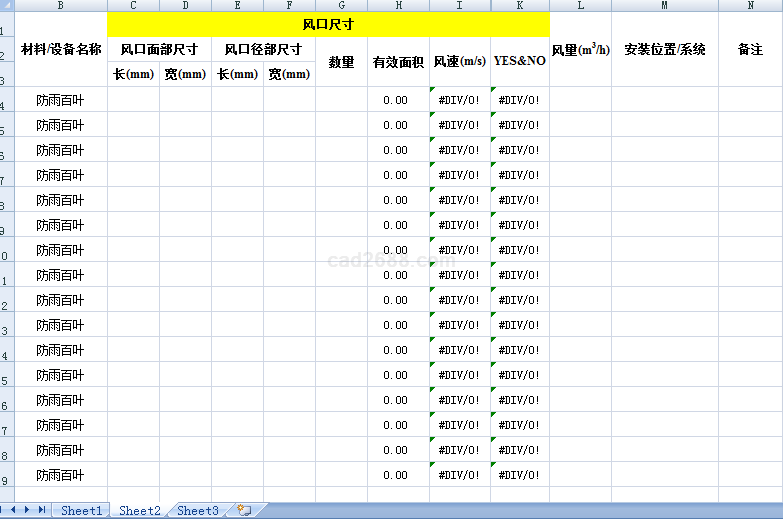Select the yellow 风口尺寸 header cell
The width and height of the screenshot is (783, 520).
point(328,24)
